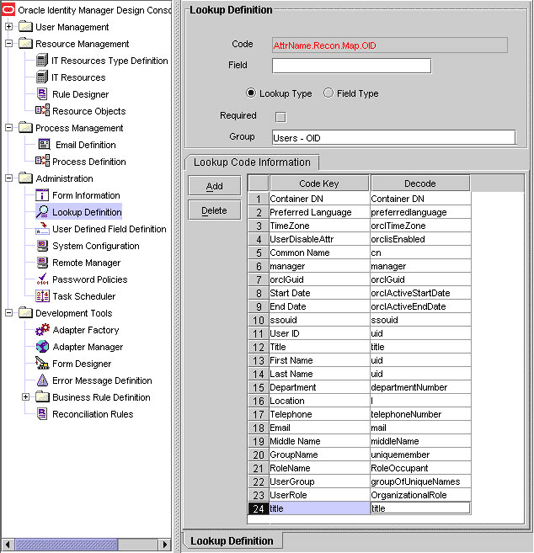534x553 pixels.
Task: Click the Telephone code key cell
Action: coord(319,414)
